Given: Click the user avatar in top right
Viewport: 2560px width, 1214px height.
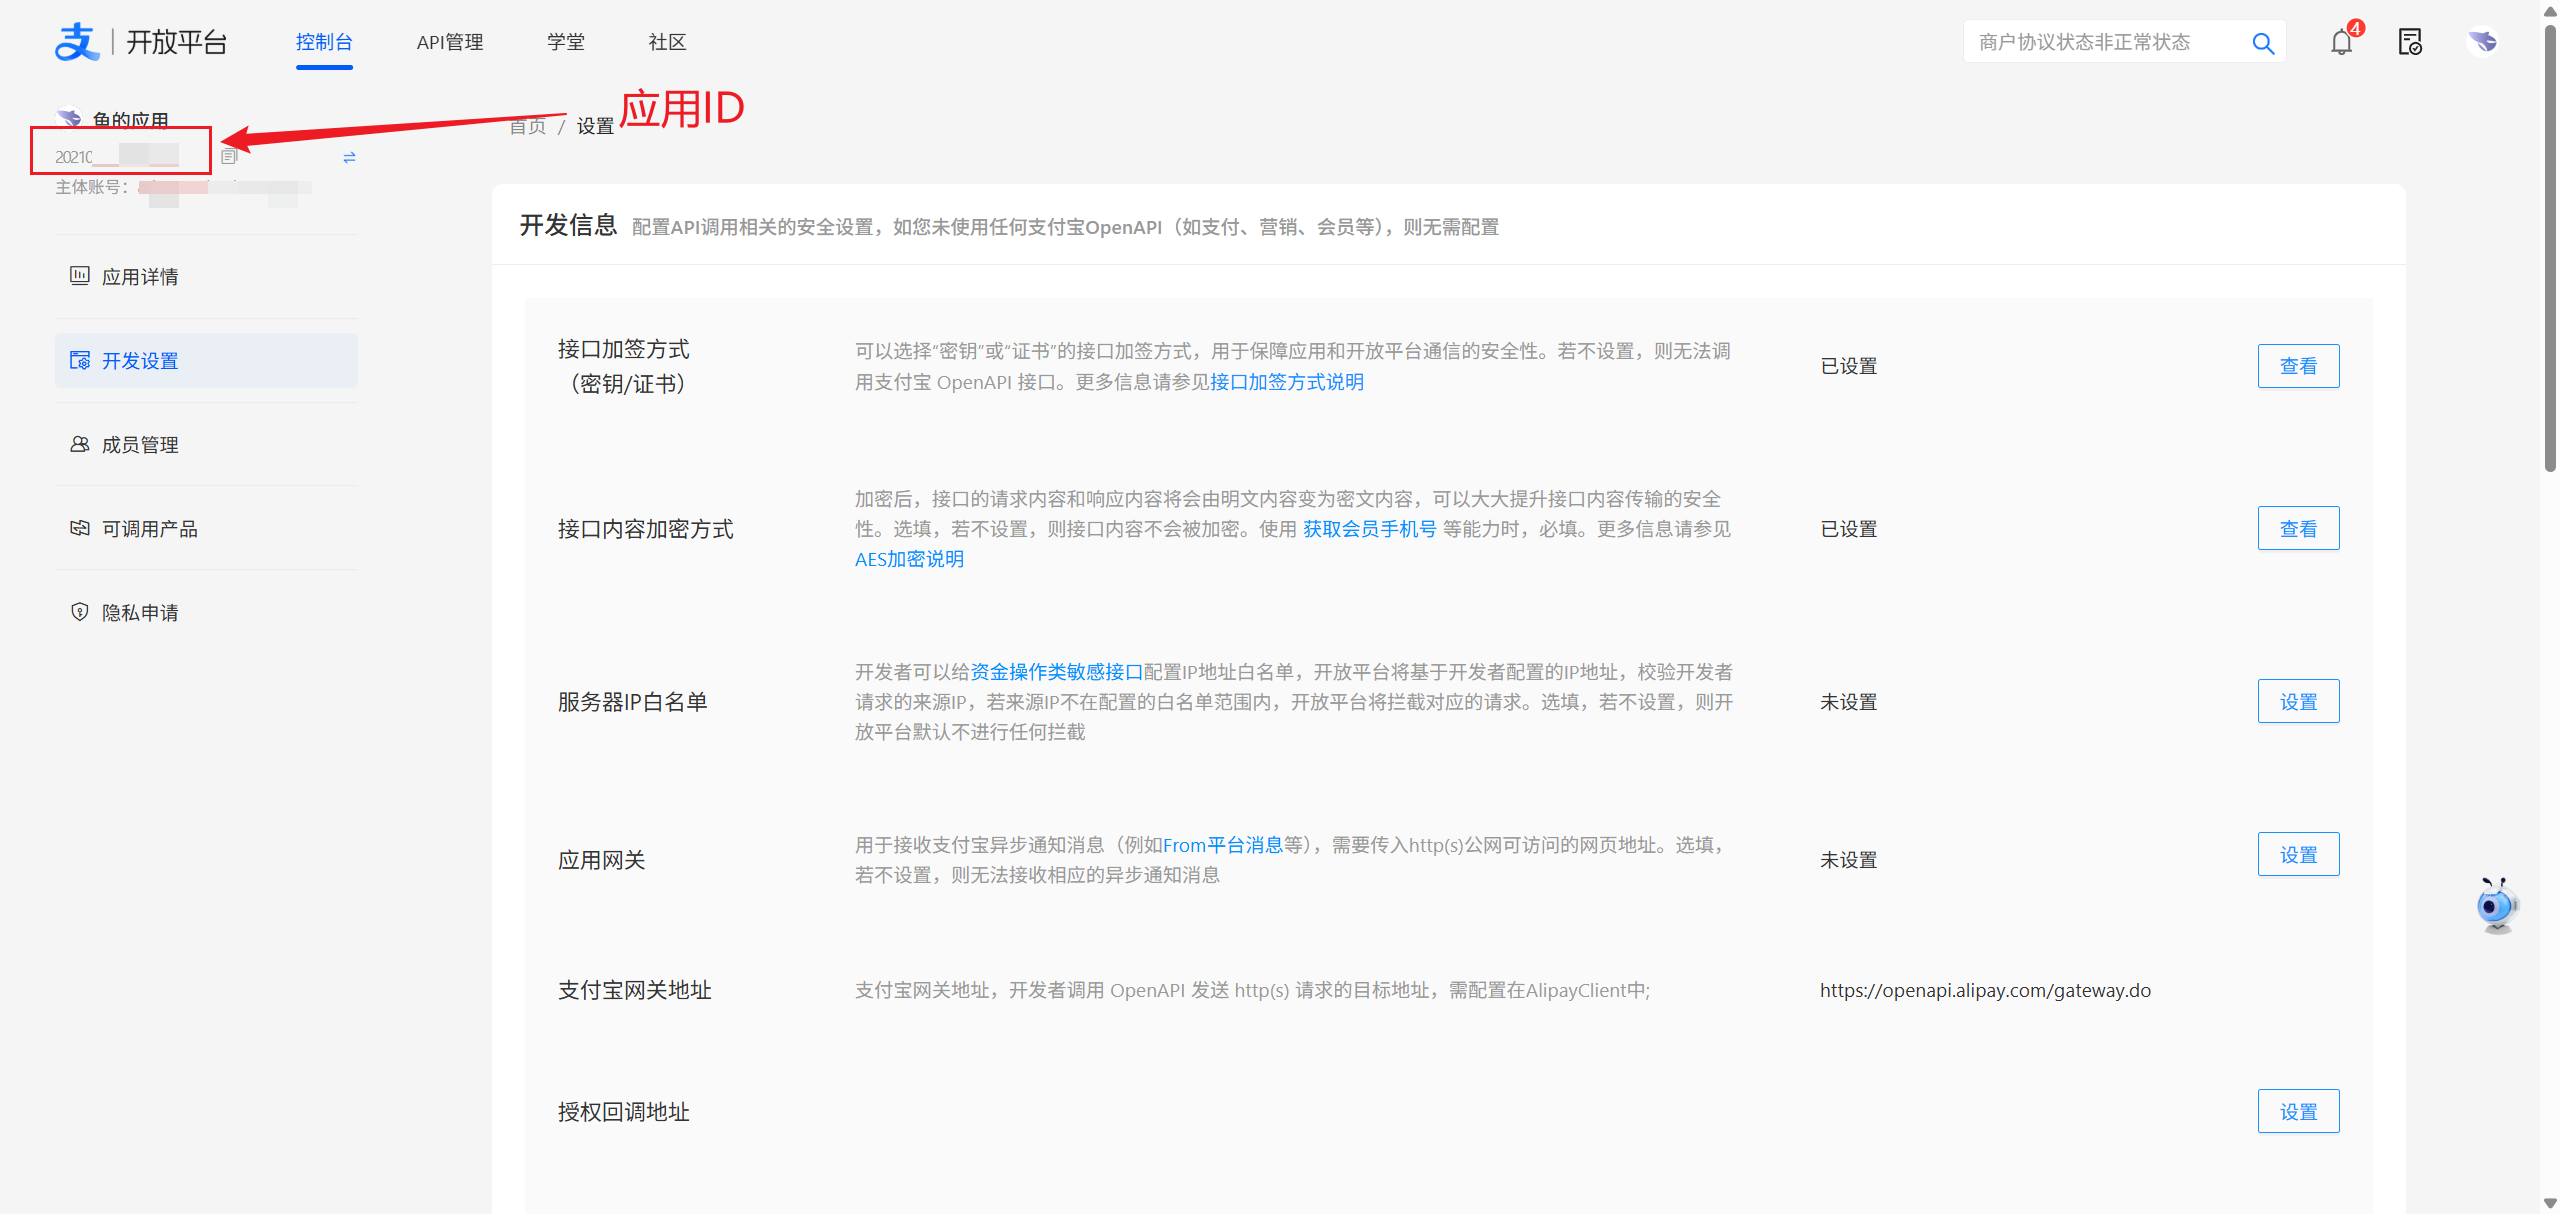Looking at the screenshot, I should pos(2482,42).
